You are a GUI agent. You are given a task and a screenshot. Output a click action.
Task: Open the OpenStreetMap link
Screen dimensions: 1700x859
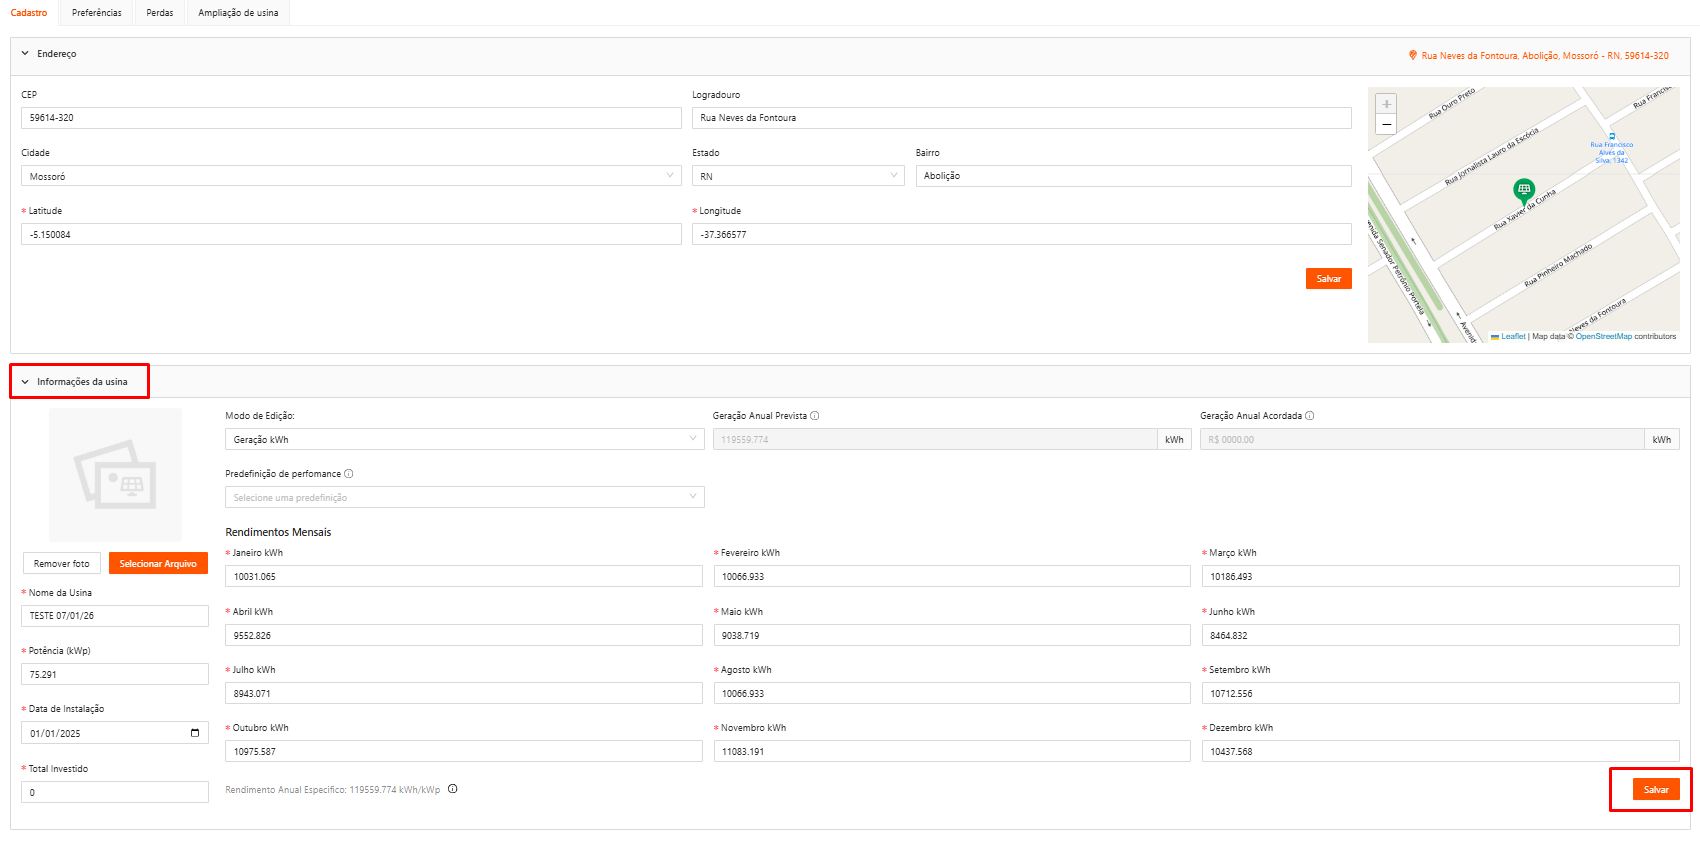tap(1604, 337)
